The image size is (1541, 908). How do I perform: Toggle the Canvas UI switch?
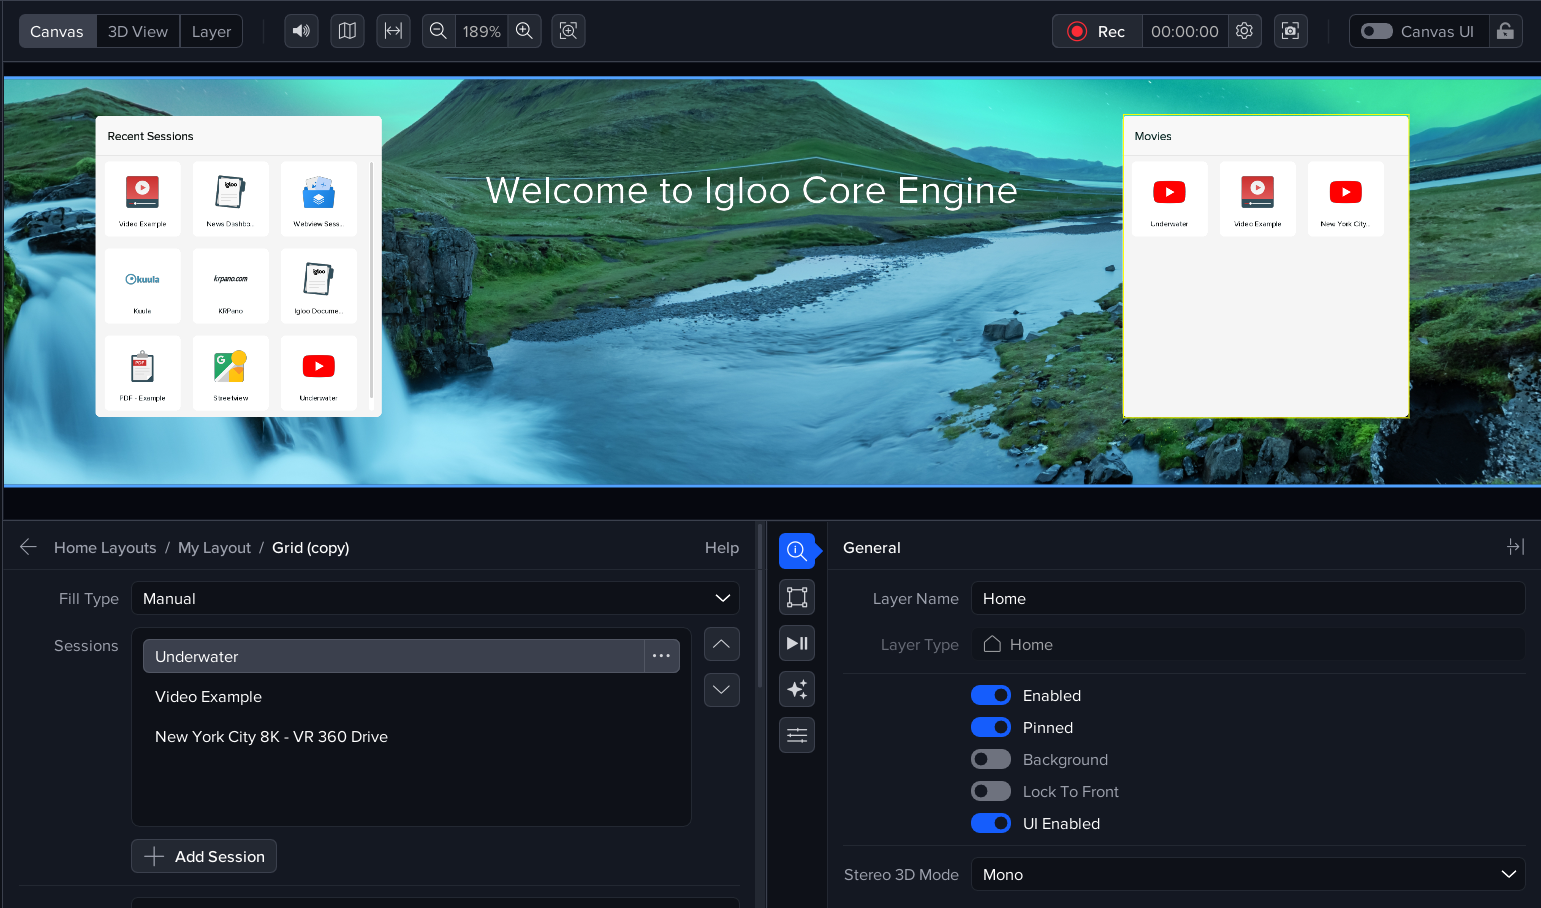[1377, 31]
